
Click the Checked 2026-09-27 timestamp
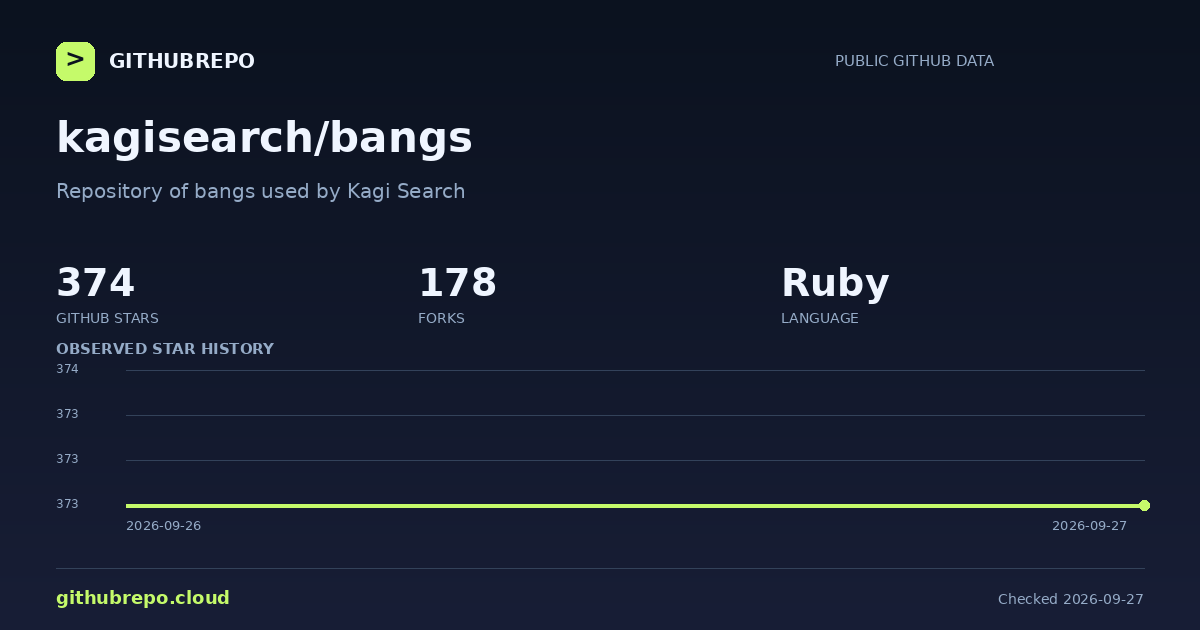pos(1070,599)
